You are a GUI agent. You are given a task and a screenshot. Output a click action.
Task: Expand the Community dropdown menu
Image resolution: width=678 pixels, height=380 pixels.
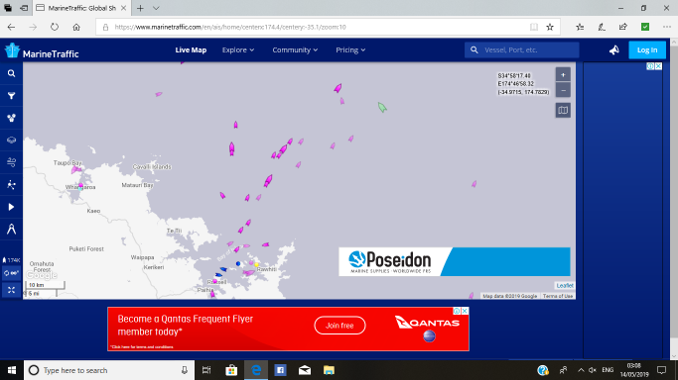(295, 50)
